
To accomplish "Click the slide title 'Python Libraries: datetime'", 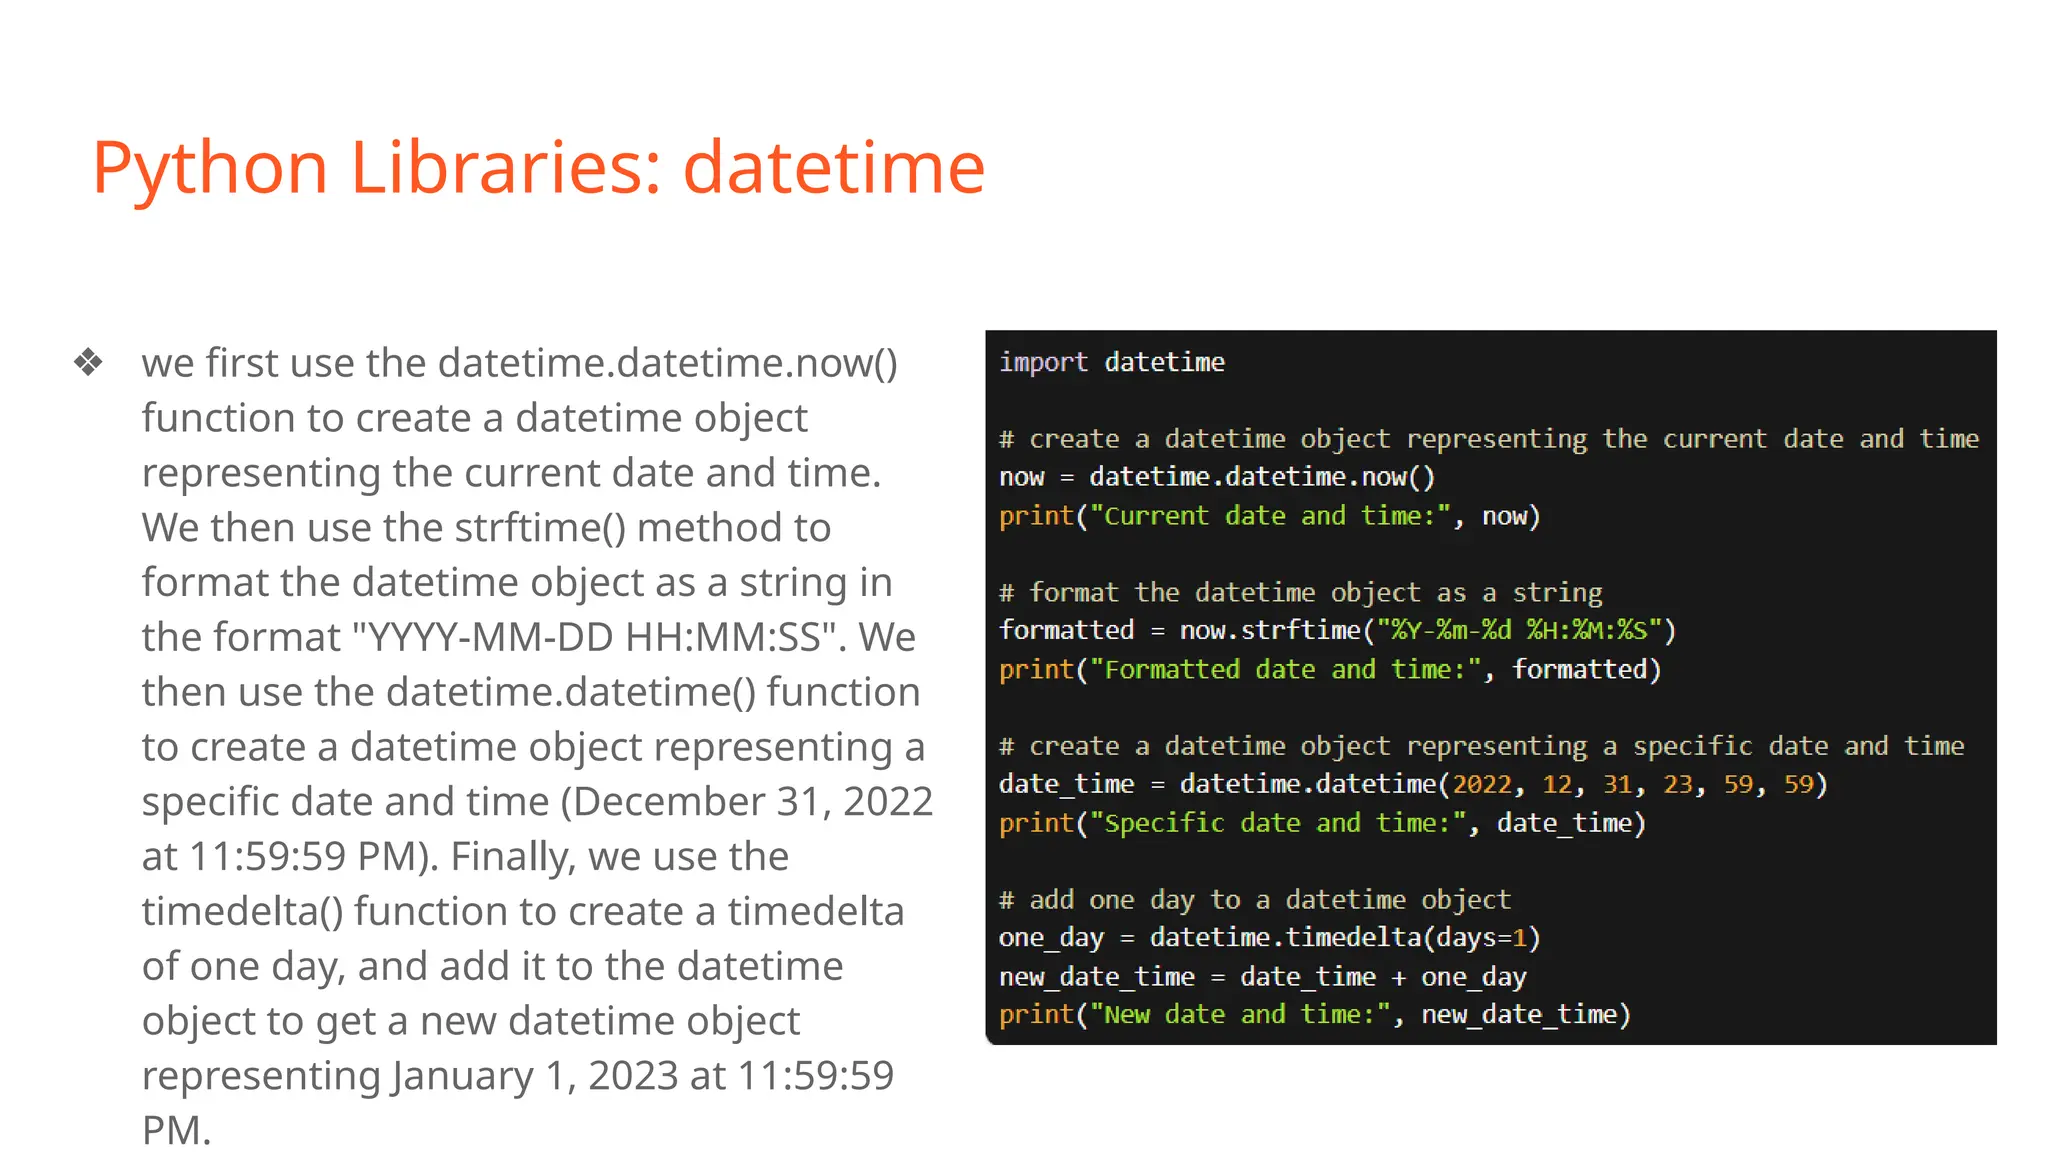I will [x=539, y=168].
